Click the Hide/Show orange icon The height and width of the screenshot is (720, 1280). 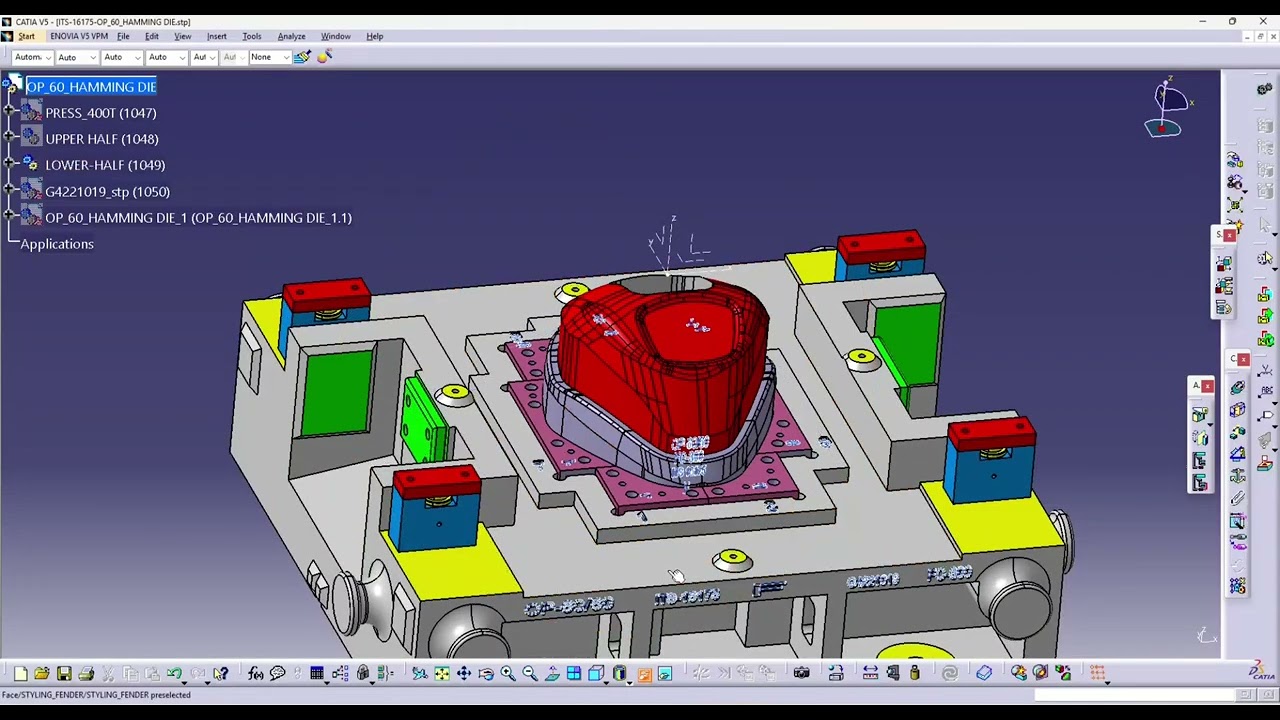[x=644, y=674]
